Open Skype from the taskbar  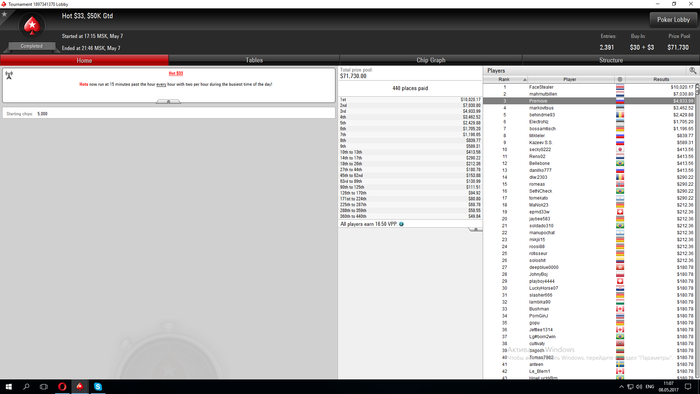click(98, 386)
